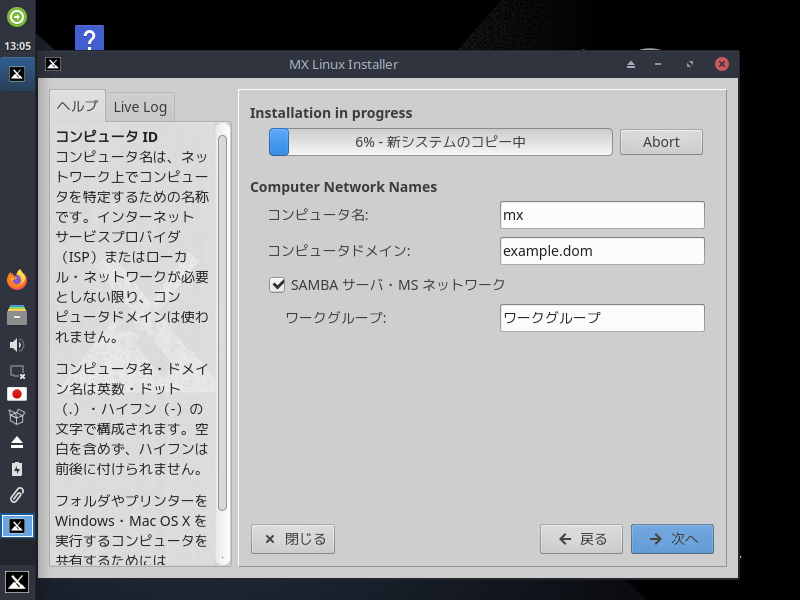Switch to the Live Log tab

click(140, 107)
